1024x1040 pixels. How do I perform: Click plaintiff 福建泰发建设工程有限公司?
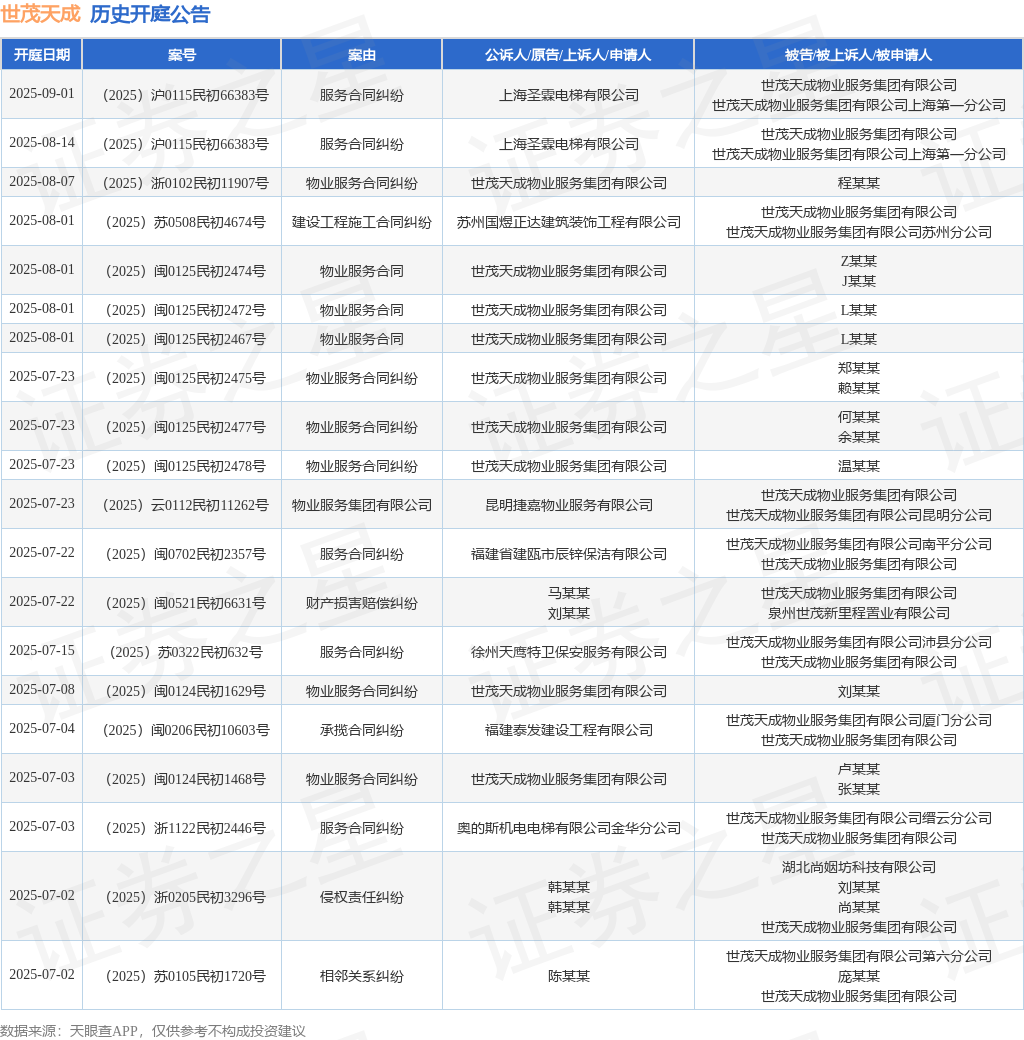click(568, 731)
